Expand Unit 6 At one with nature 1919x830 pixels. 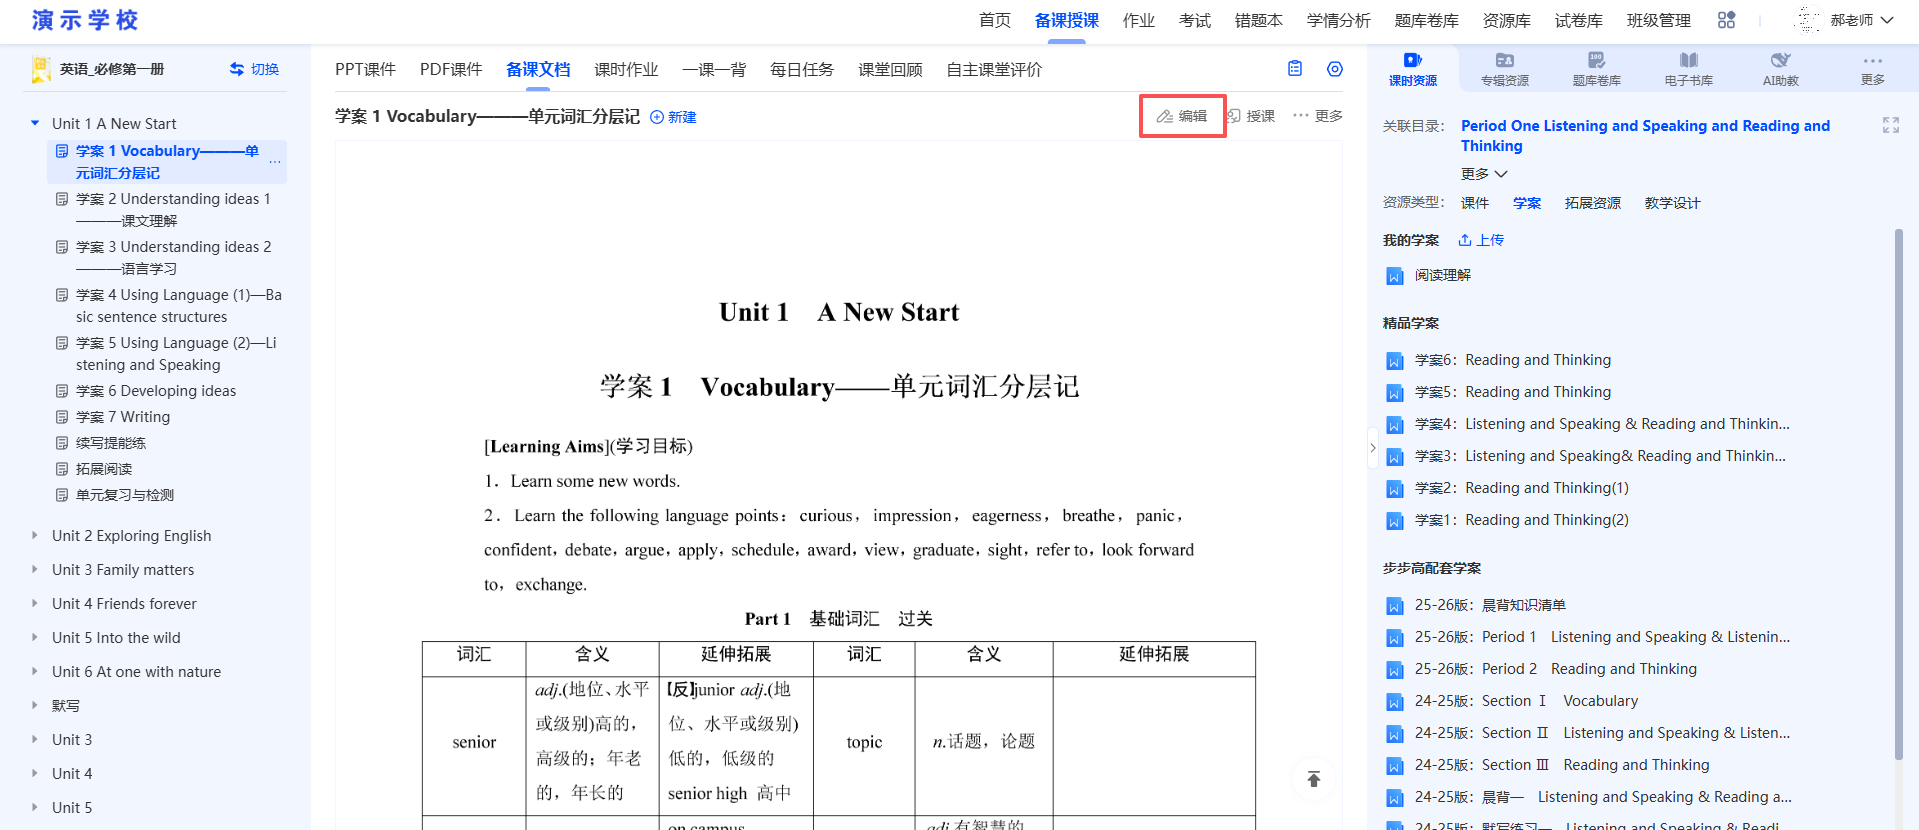click(x=35, y=671)
